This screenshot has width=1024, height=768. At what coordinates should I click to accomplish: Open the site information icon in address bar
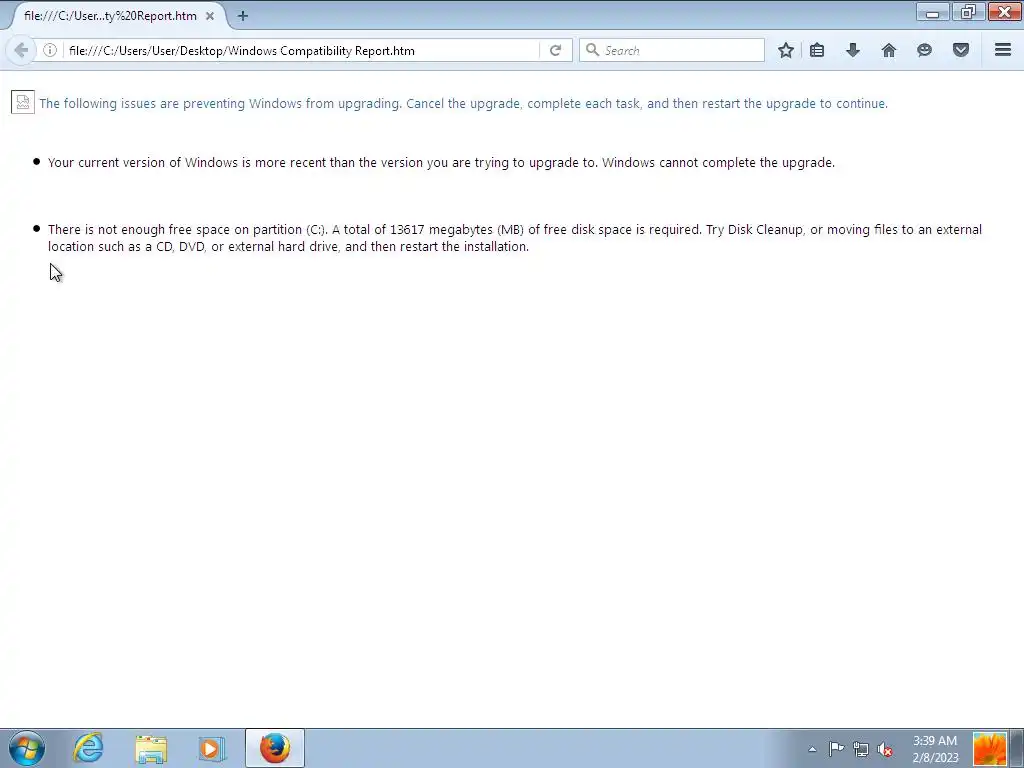pyautogui.click(x=50, y=50)
